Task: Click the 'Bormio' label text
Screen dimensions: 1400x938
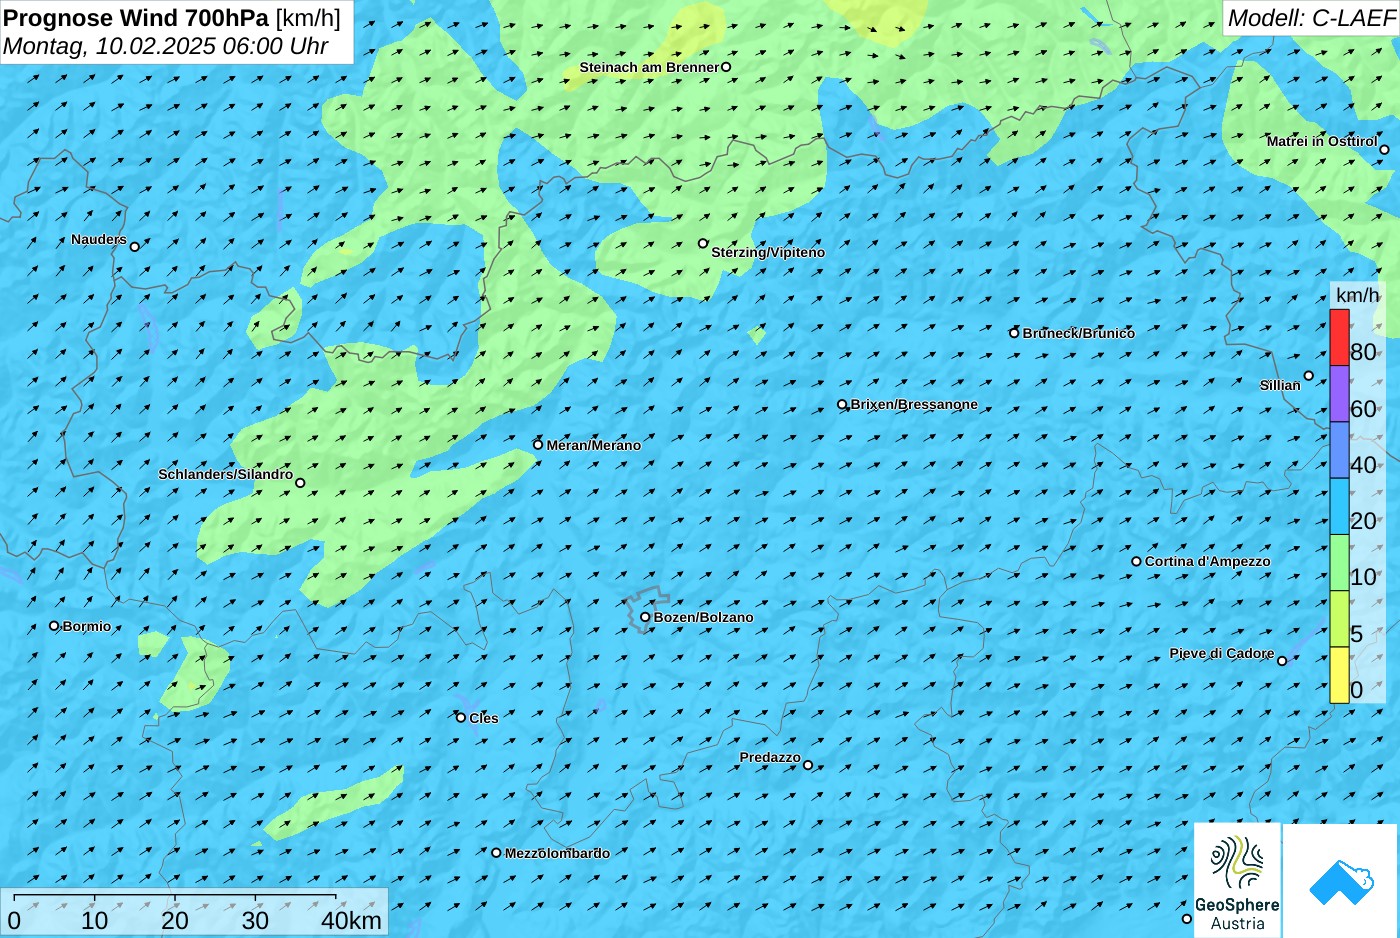Action: [87, 626]
